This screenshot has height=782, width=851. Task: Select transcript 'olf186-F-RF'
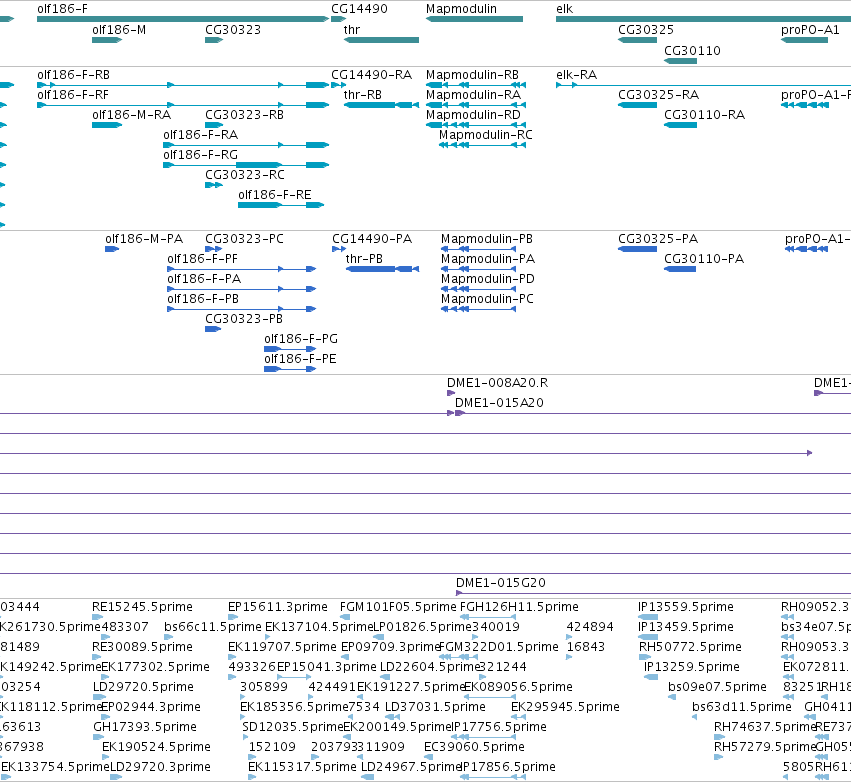[x=73, y=95]
